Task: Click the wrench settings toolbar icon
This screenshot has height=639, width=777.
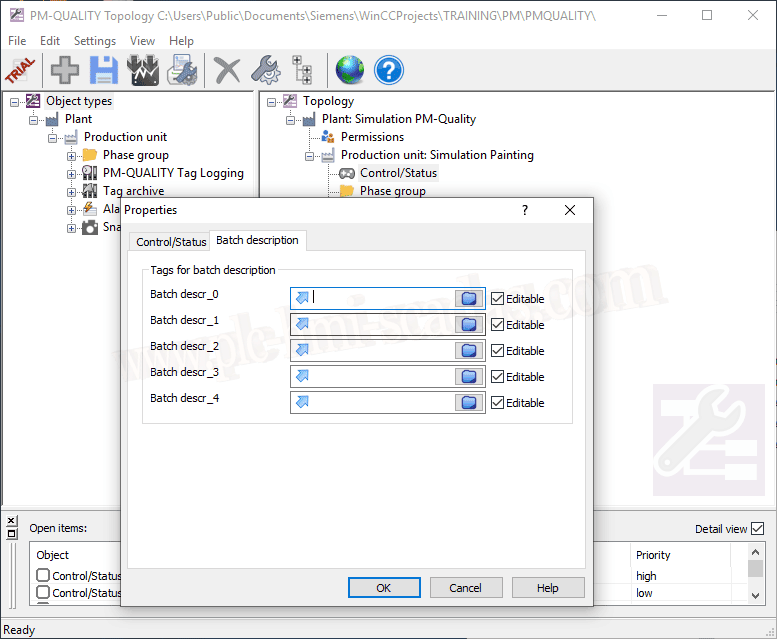Action: (x=265, y=70)
